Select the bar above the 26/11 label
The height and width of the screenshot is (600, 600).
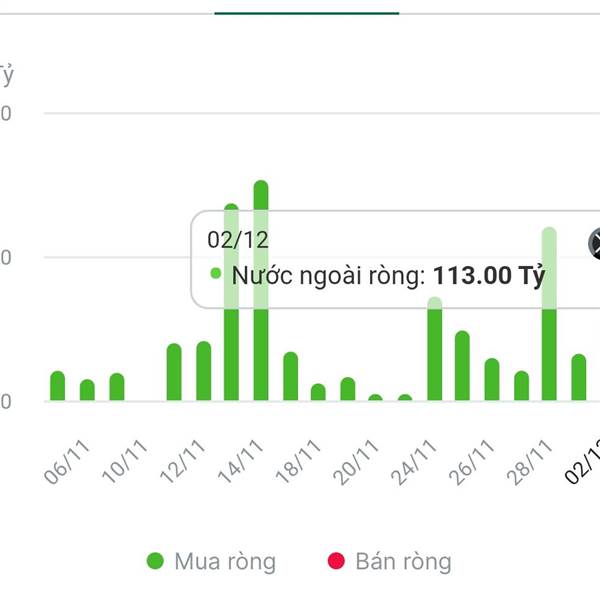(462, 366)
